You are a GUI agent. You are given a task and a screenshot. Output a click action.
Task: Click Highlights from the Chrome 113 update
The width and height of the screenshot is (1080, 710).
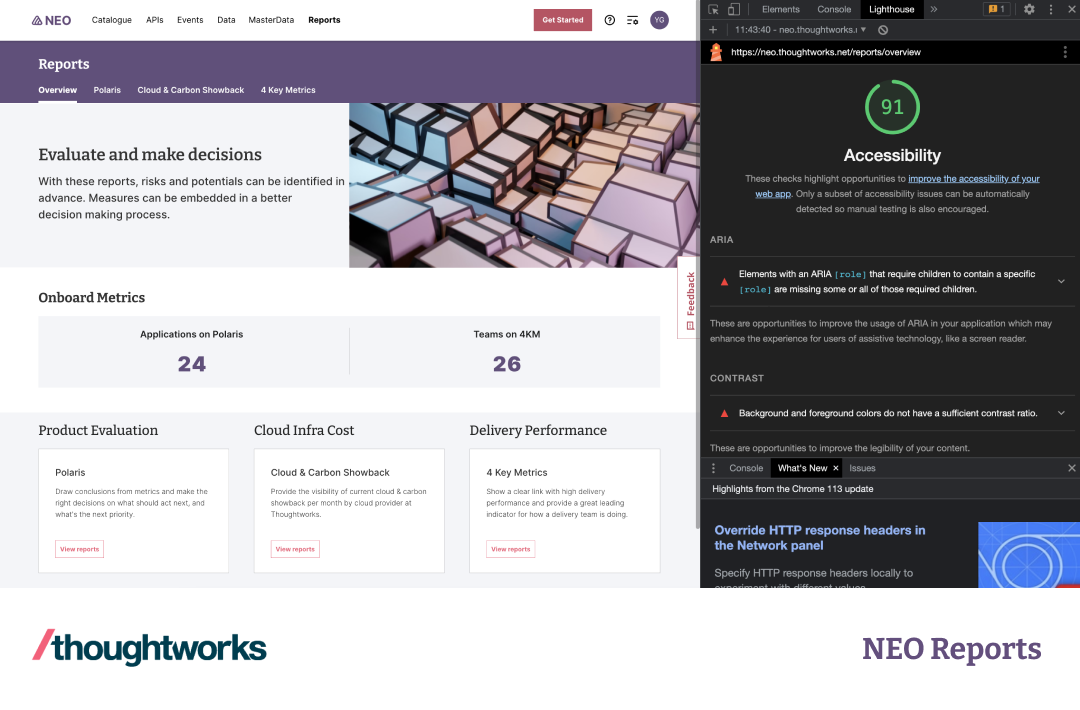point(793,489)
